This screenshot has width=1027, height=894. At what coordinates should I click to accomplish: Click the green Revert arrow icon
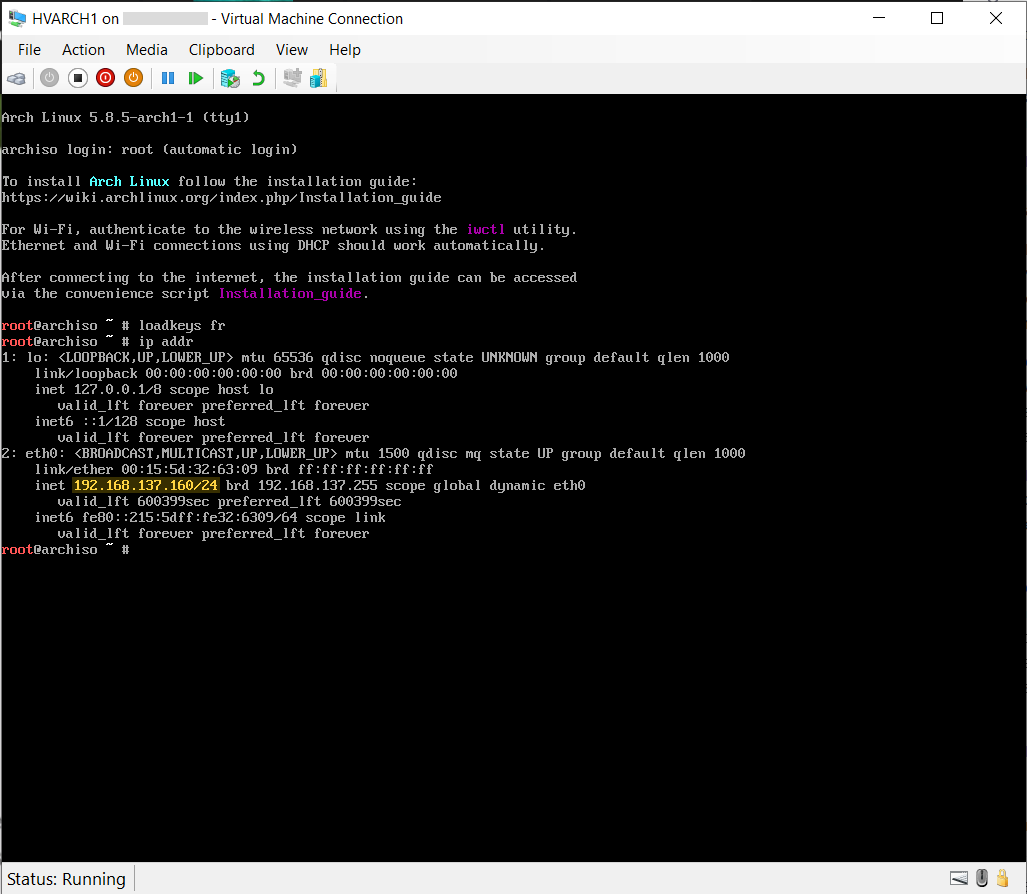click(259, 79)
